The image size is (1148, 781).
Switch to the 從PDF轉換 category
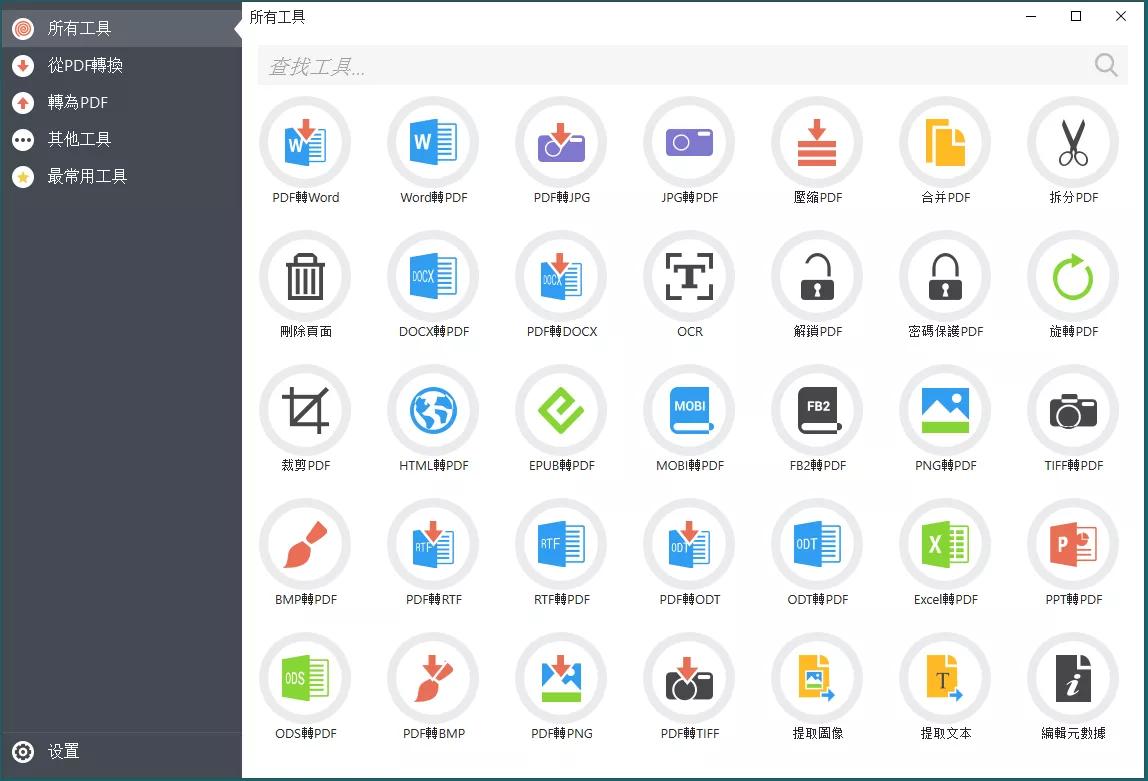[121, 65]
